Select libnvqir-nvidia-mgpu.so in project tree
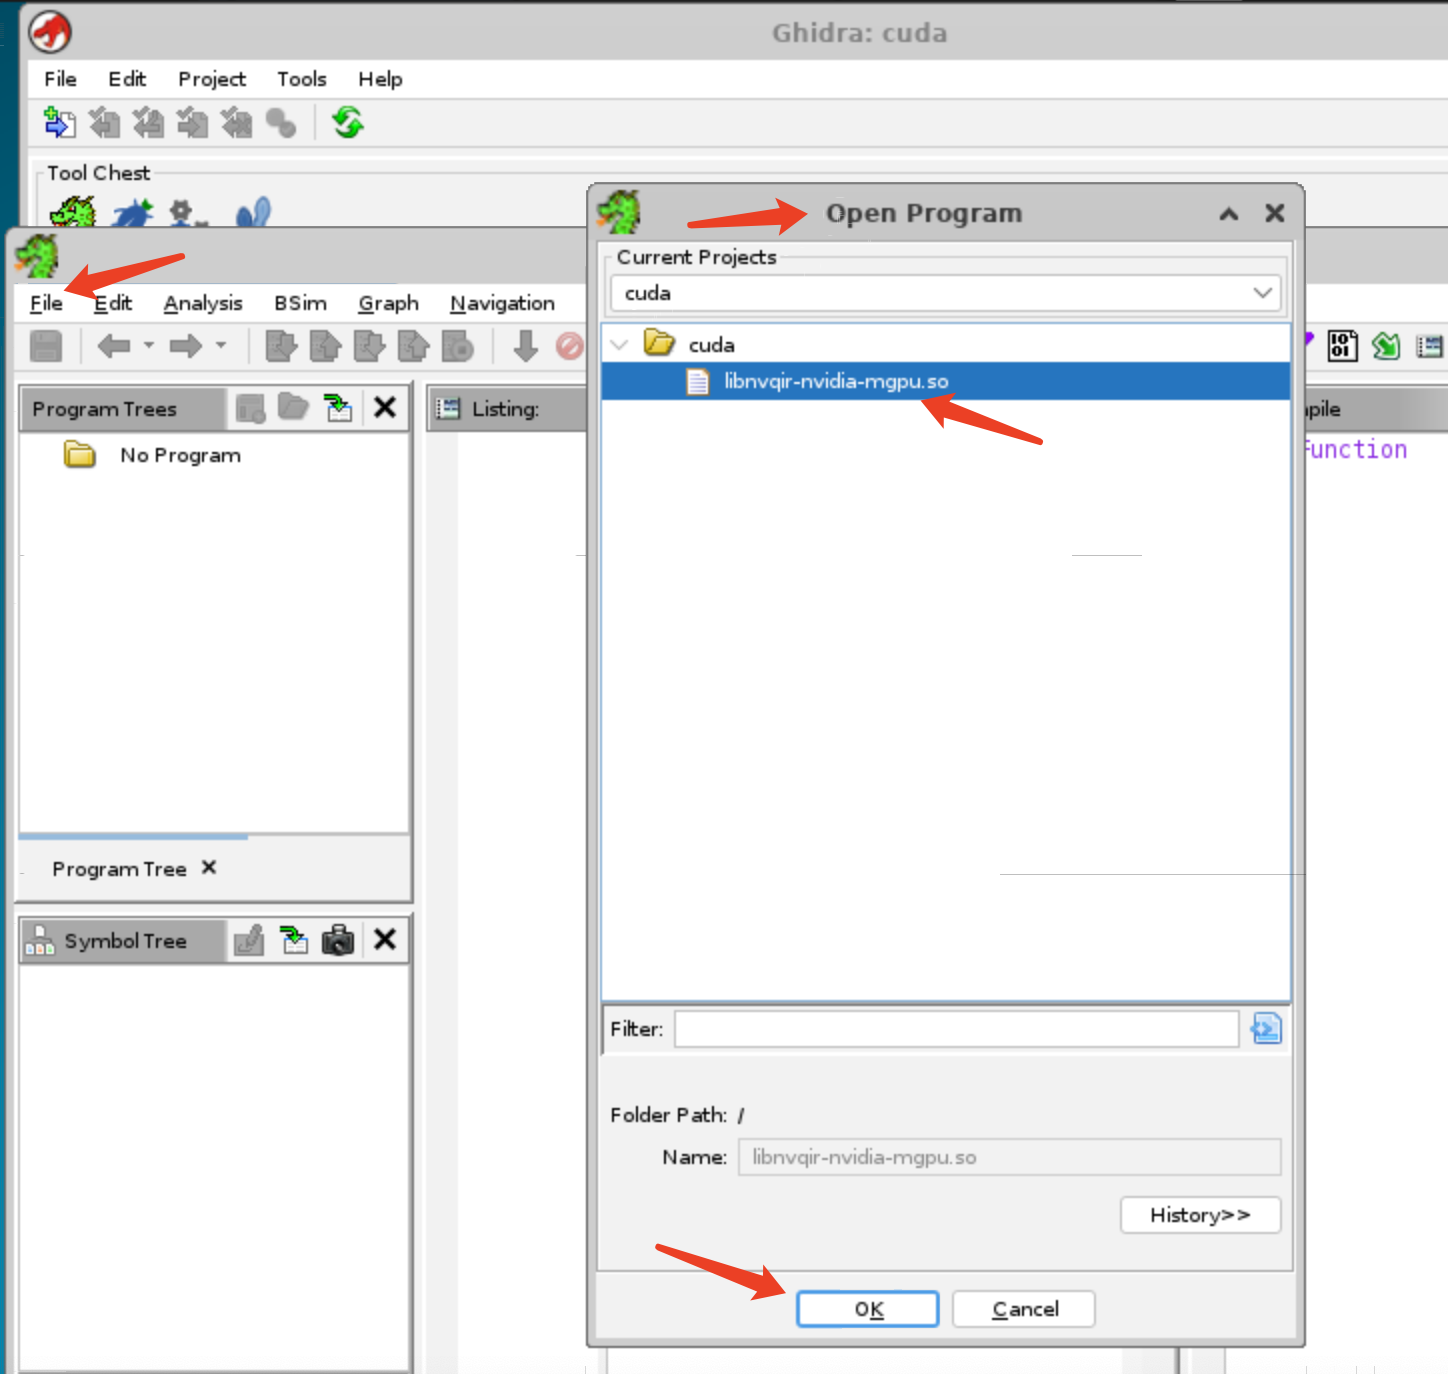The height and width of the screenshot is (1374, 1448). point(945,381)
